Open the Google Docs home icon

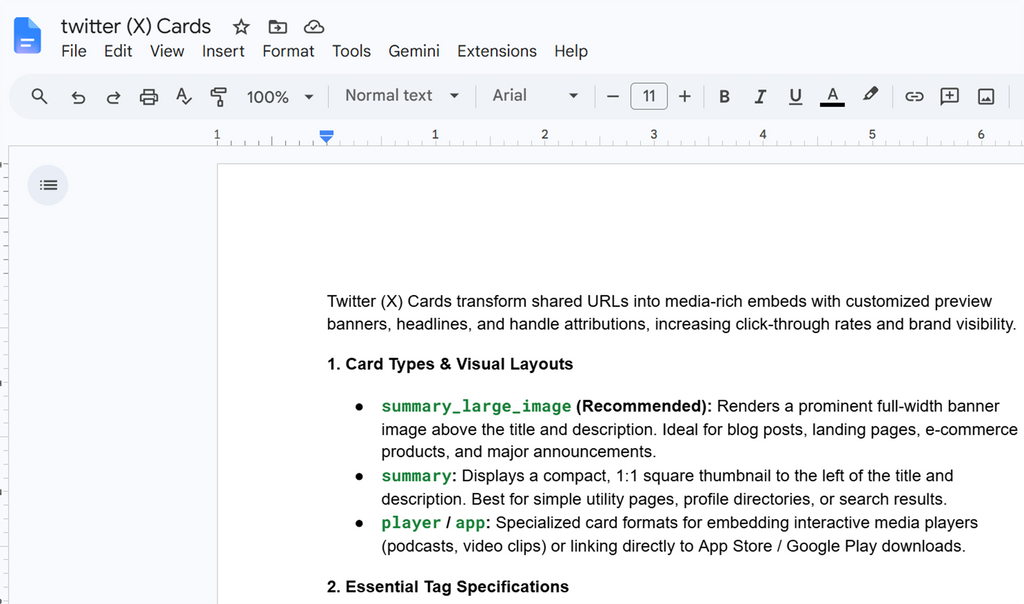tap(27, 36)
